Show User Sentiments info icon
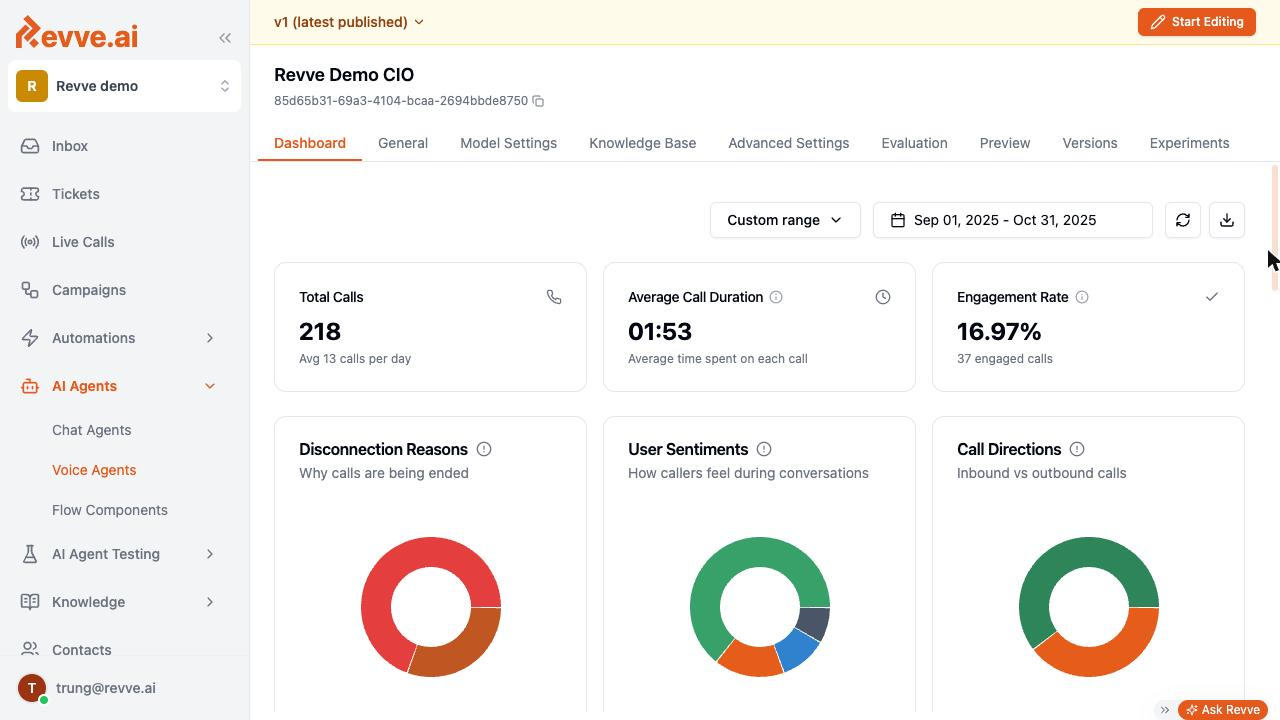1280x720 pixels. 764,449
